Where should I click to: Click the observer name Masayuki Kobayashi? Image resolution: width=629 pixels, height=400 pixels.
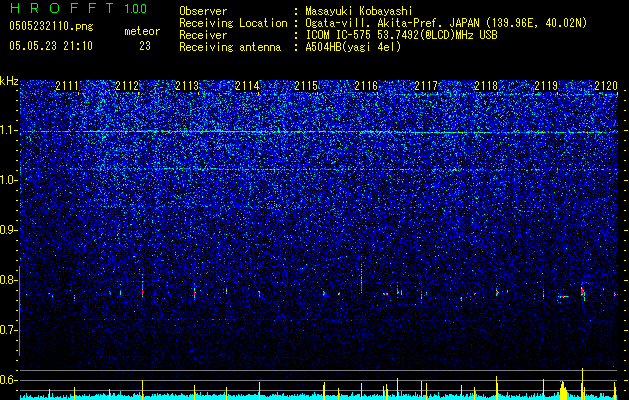(358, 12)
